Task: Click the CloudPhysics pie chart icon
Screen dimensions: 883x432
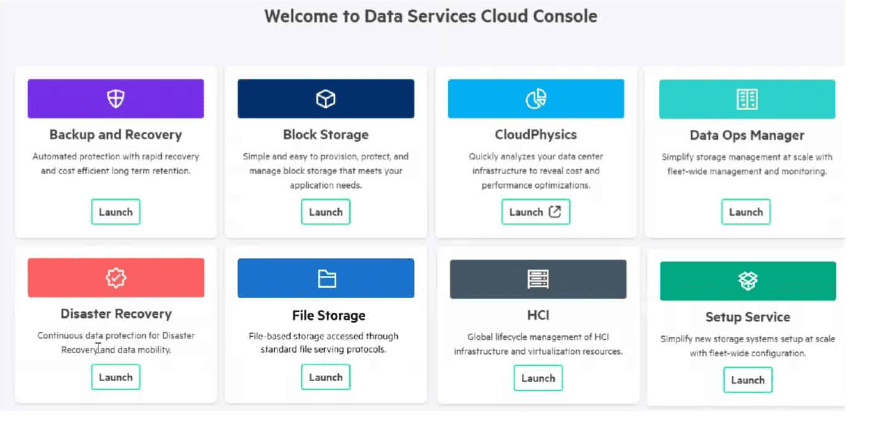Action: click(x=536, y=99)
